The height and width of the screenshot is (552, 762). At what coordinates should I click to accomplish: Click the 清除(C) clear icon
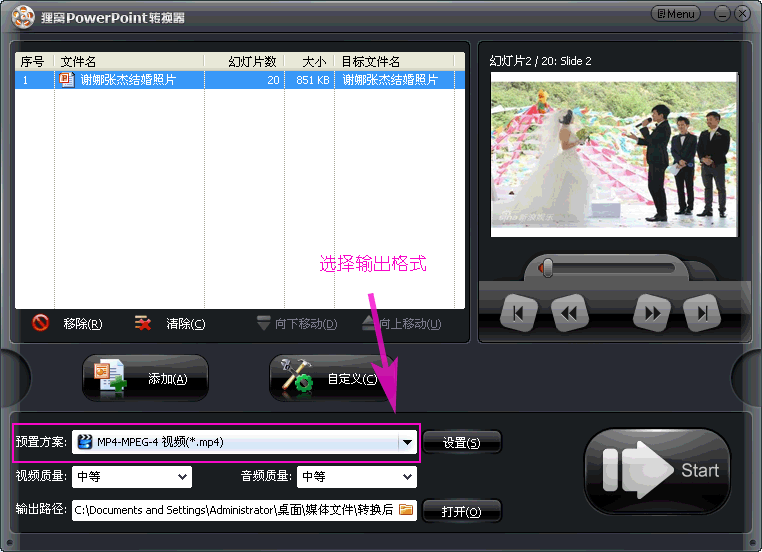[x=143, y=323]
